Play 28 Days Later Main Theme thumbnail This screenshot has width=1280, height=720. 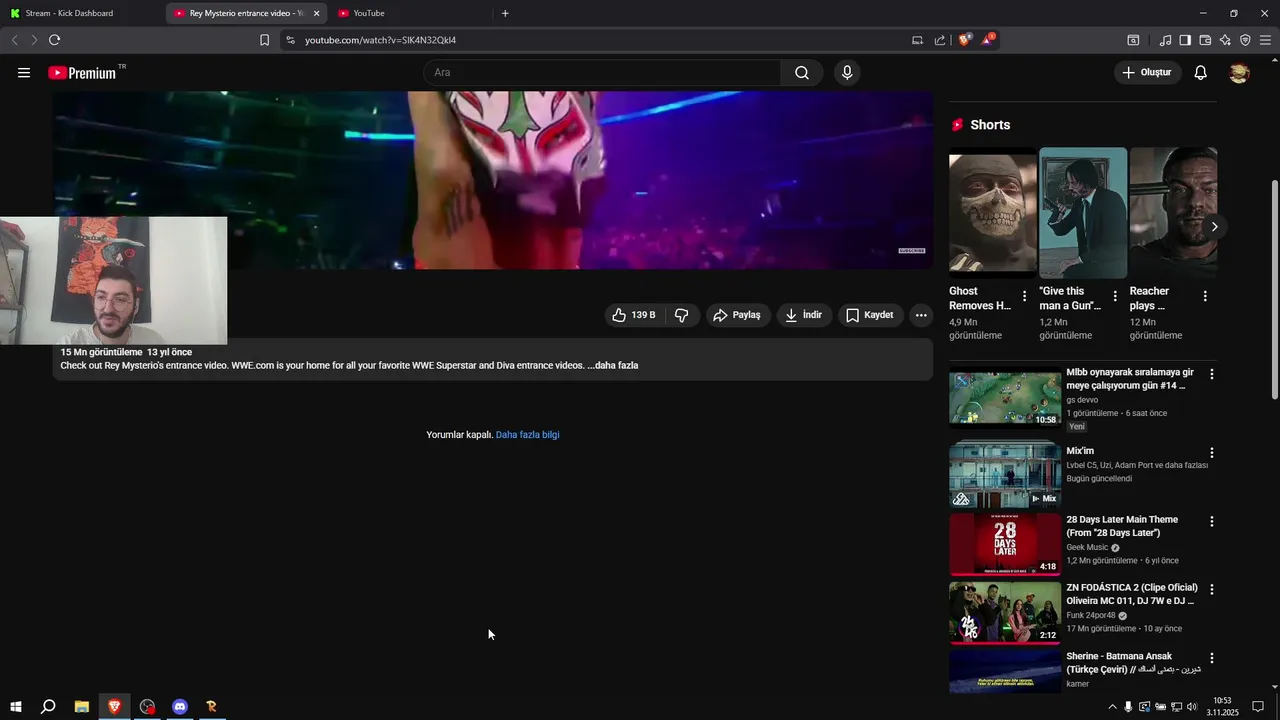pyautogui.click(x=1005, y=545)
